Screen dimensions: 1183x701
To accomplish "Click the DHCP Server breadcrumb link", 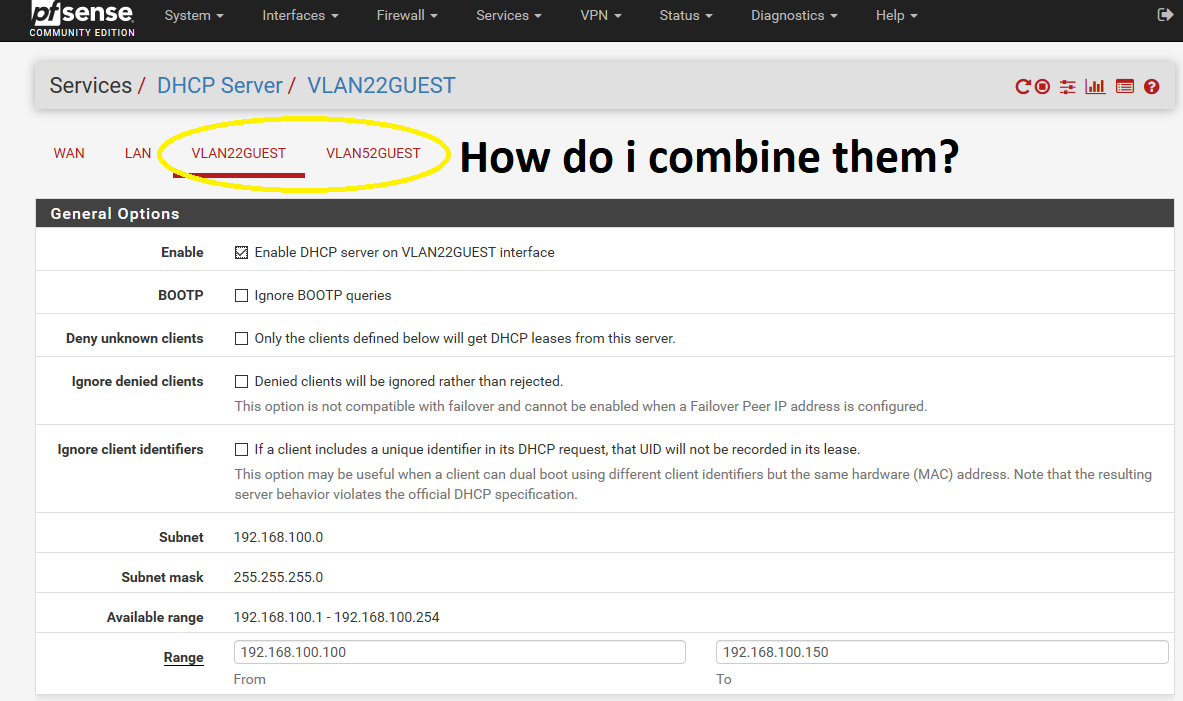I will [x=219, y=86].
